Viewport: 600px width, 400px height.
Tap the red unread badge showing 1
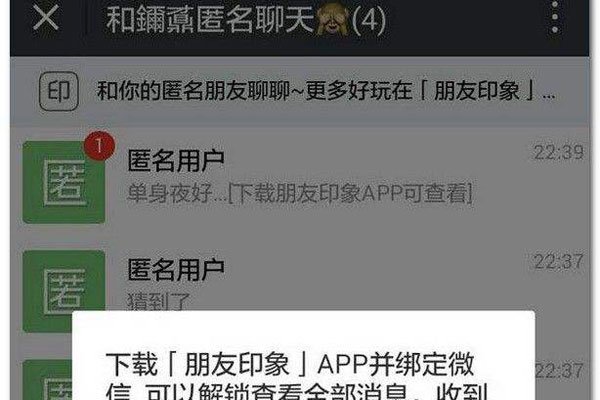tap(99, 146)
